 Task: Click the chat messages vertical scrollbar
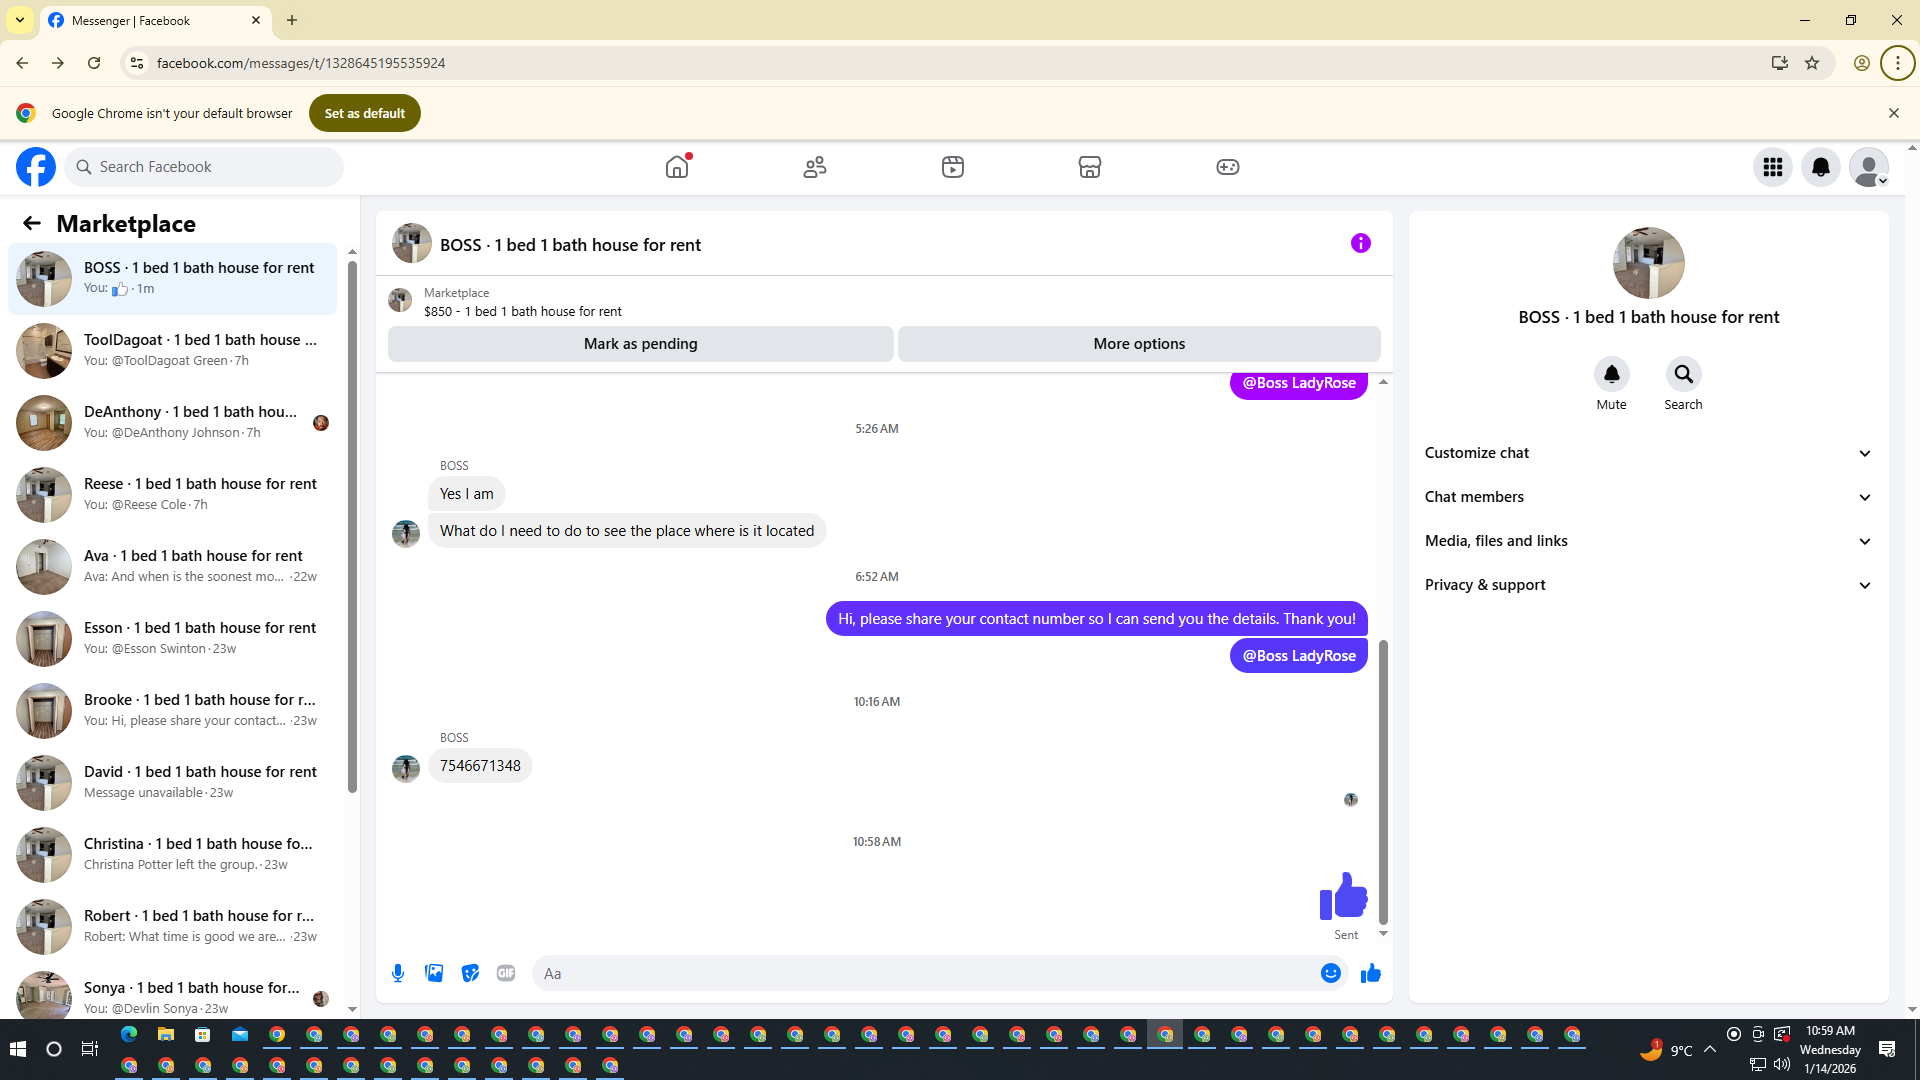pos(1383,780)
